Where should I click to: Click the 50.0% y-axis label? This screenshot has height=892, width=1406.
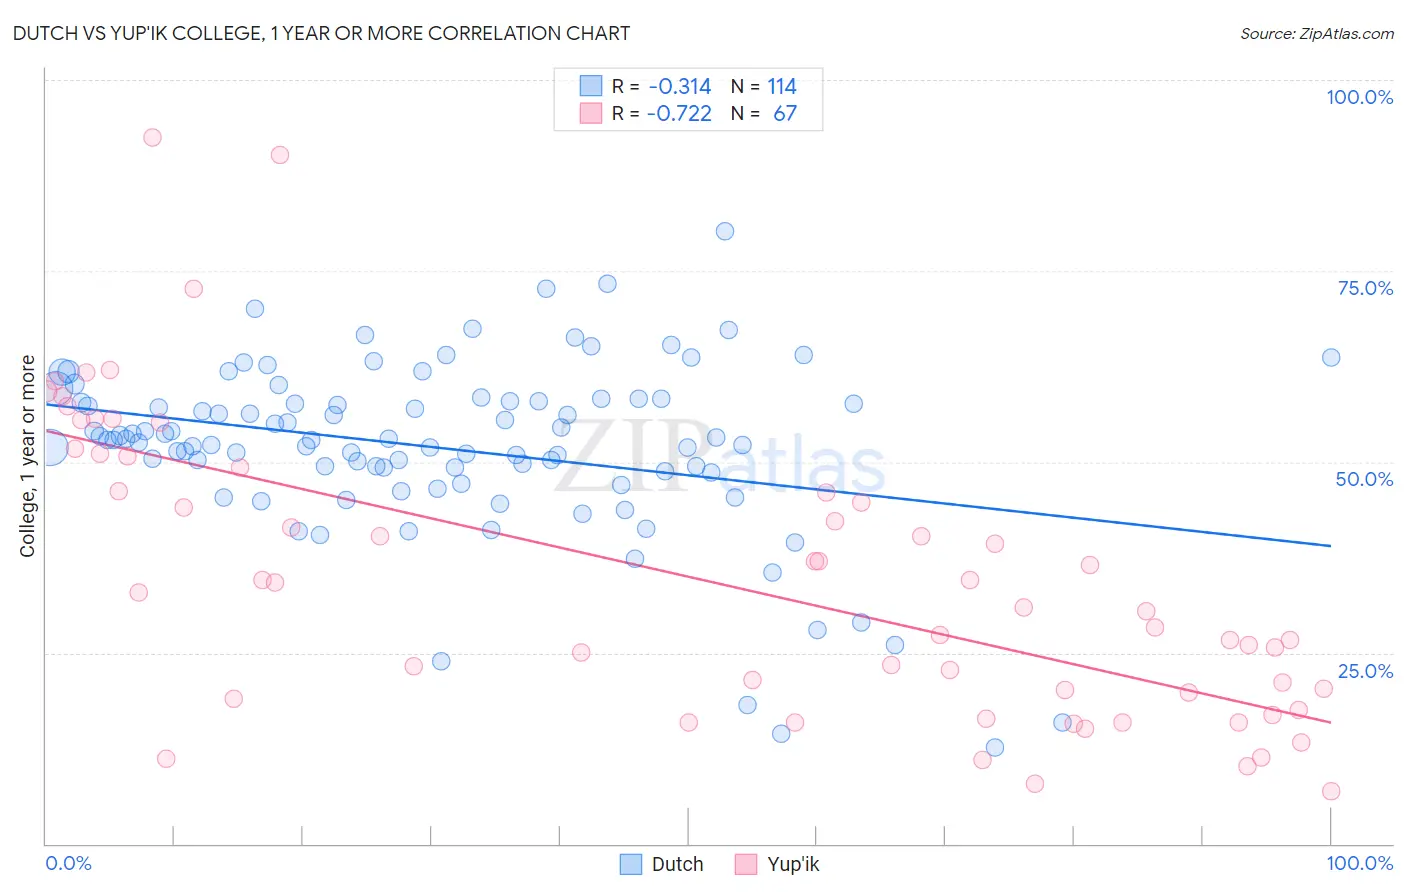pyautogui.click(x=1364, y=479)
